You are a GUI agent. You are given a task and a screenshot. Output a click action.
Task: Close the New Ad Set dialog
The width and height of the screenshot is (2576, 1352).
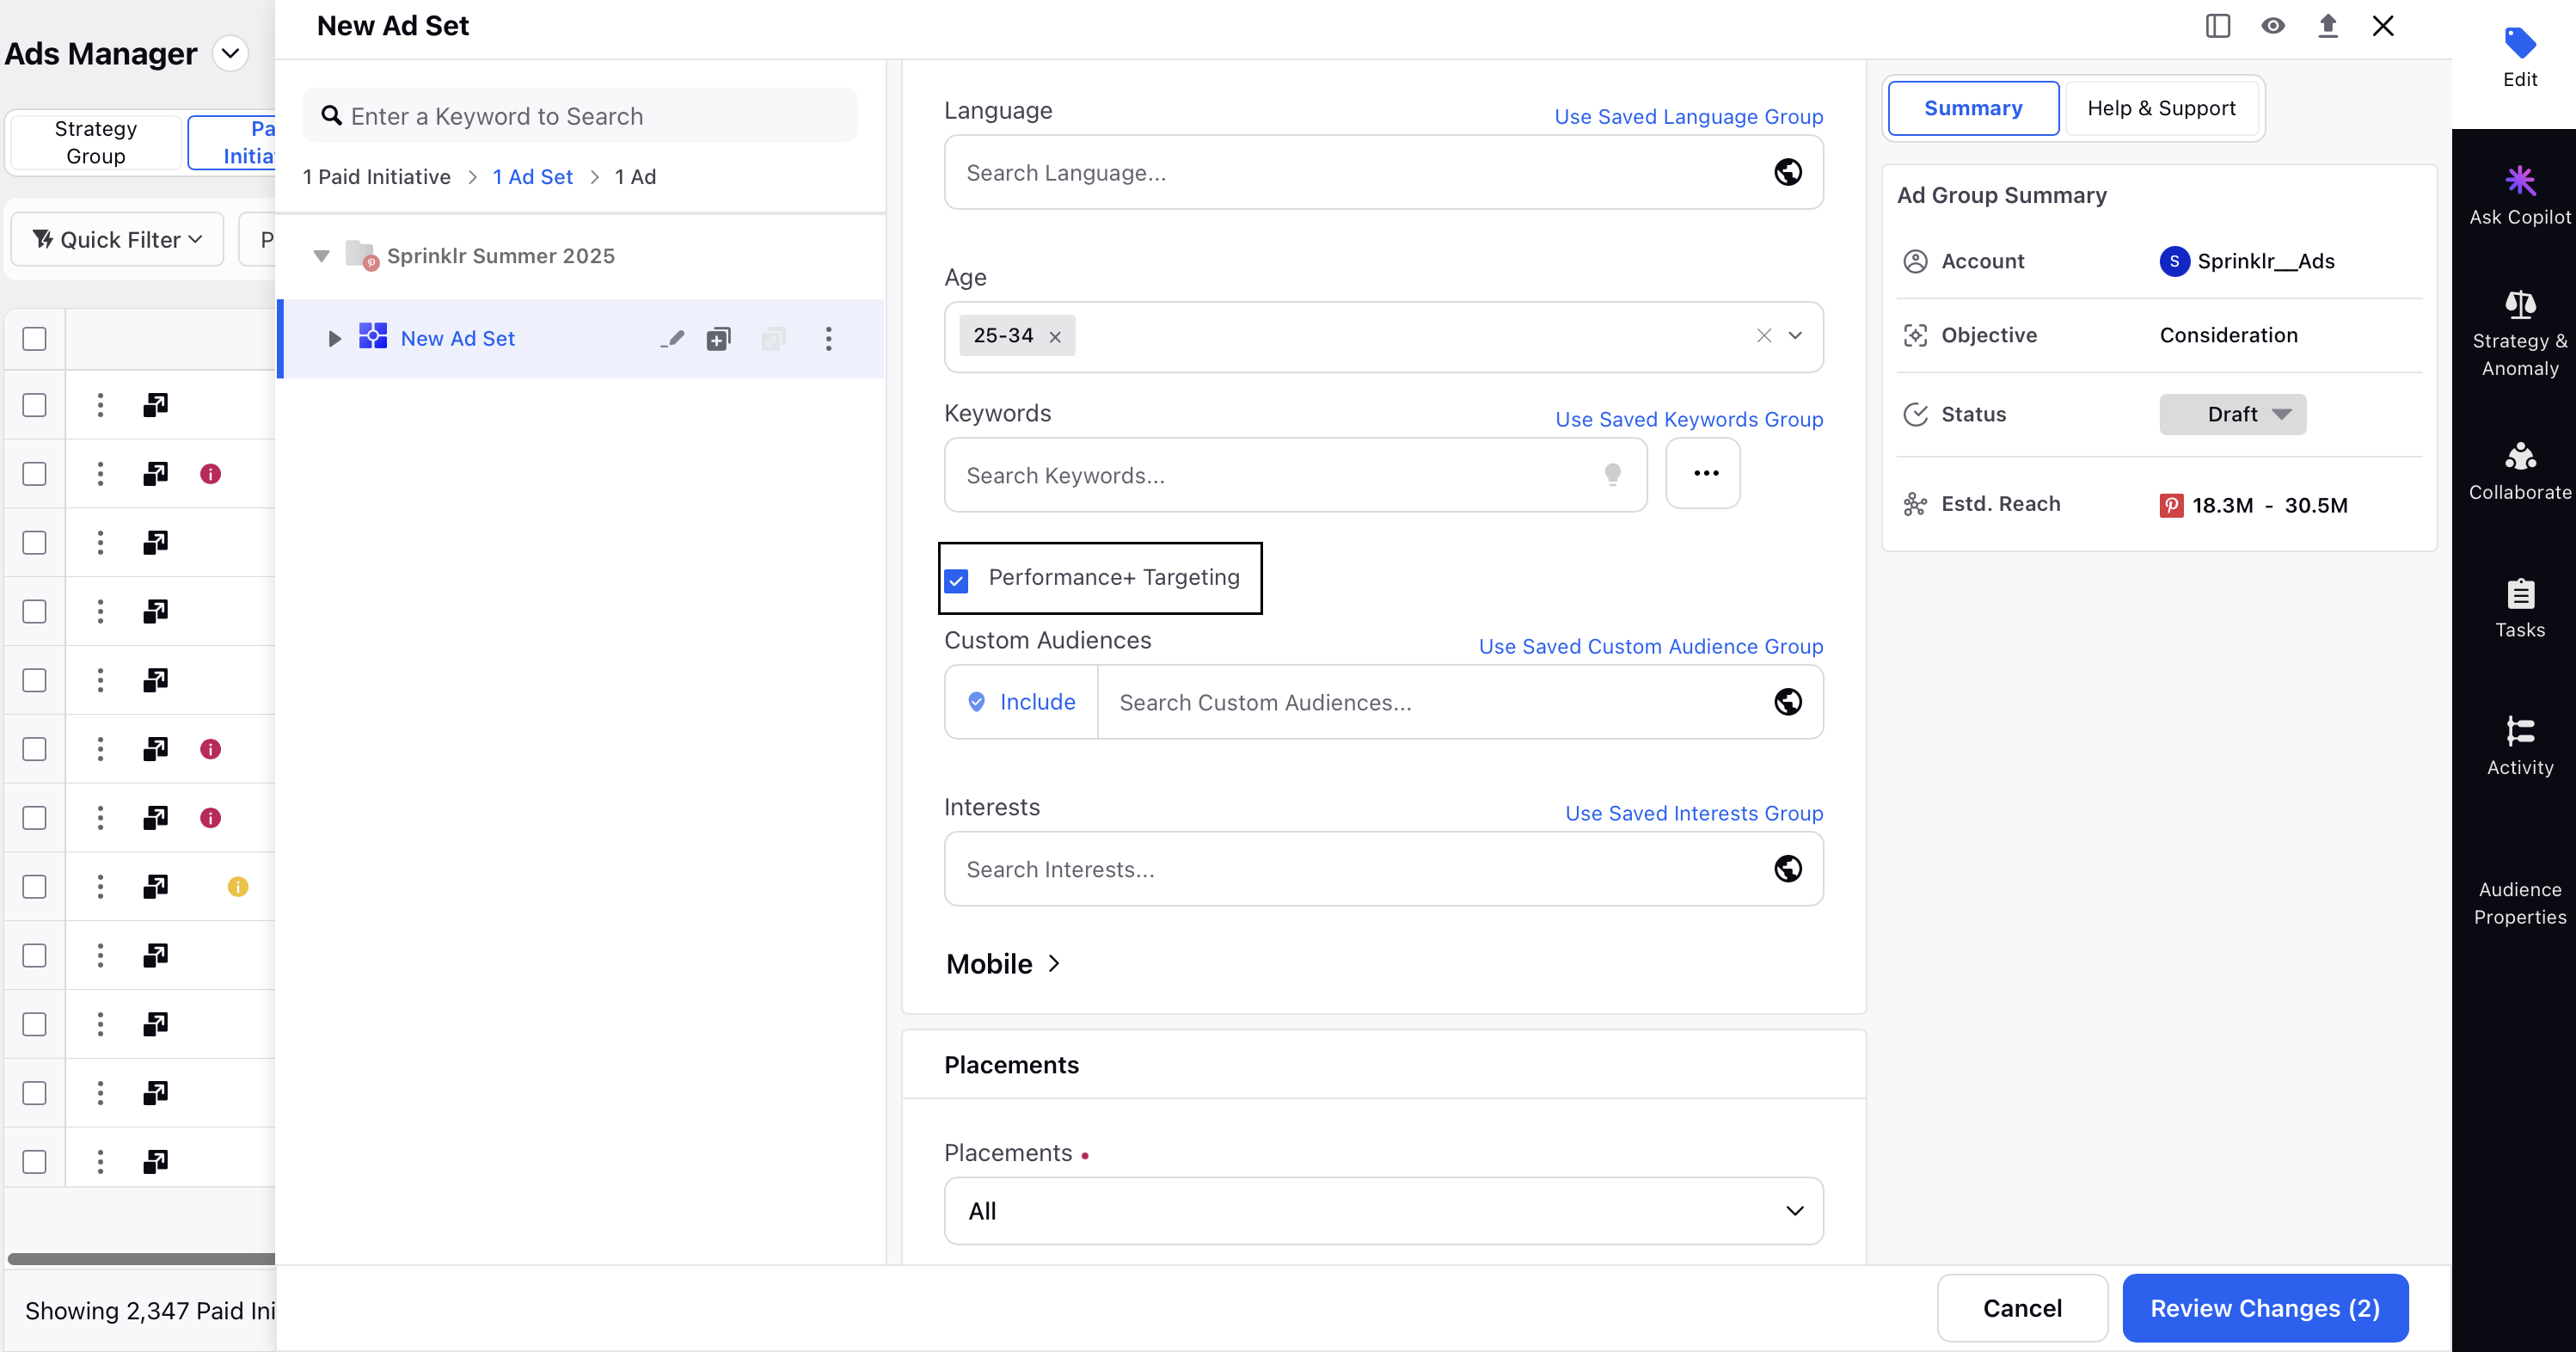(x=2382, y=26)
